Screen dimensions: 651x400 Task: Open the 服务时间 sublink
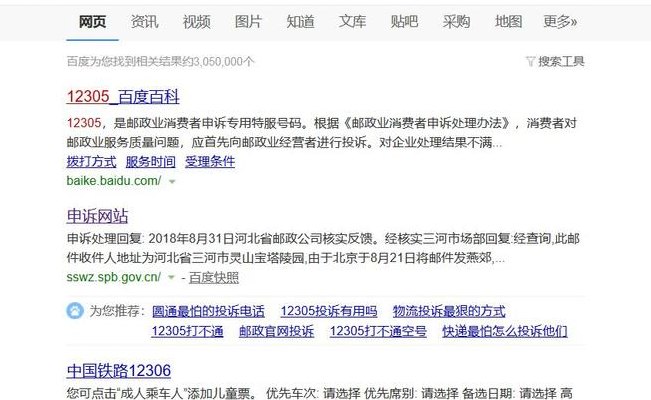[150, 162]
